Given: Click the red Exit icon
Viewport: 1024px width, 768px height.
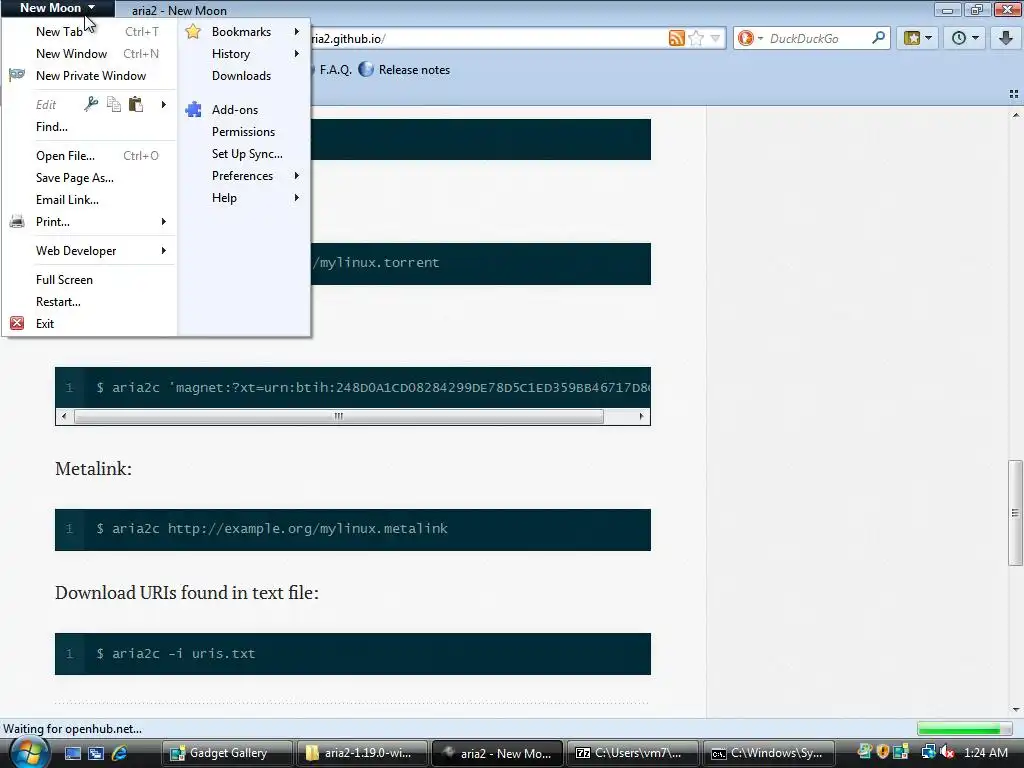Looking at the screenshot, I should pos(17,323).
